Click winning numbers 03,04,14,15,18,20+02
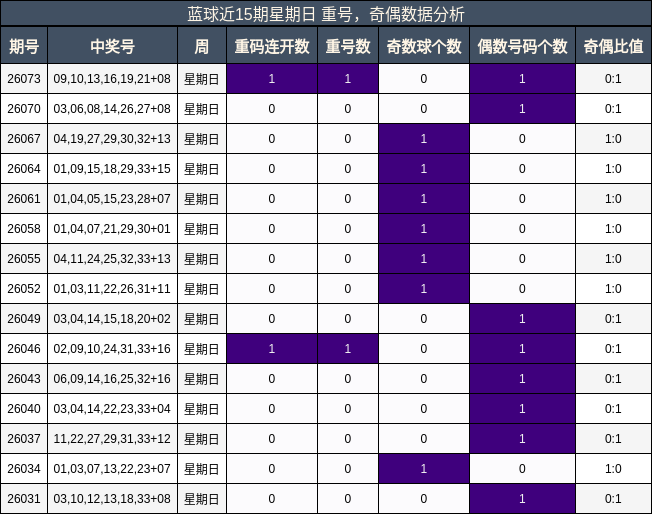 click(x=112, y=319)
